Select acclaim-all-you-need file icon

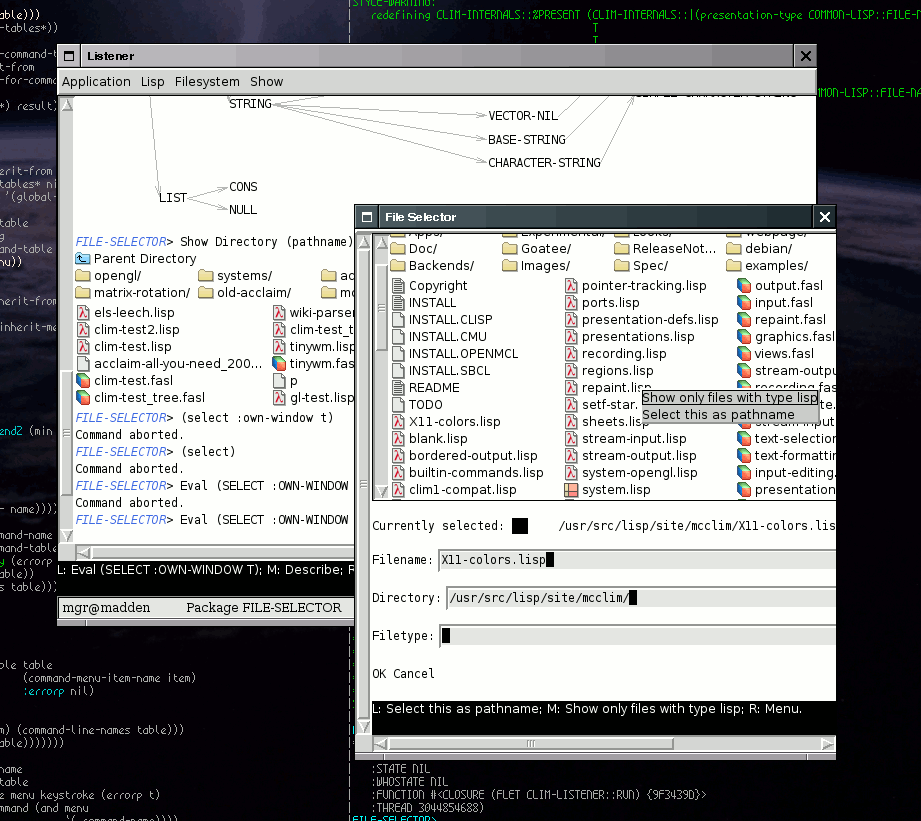[x=83, y=364]
